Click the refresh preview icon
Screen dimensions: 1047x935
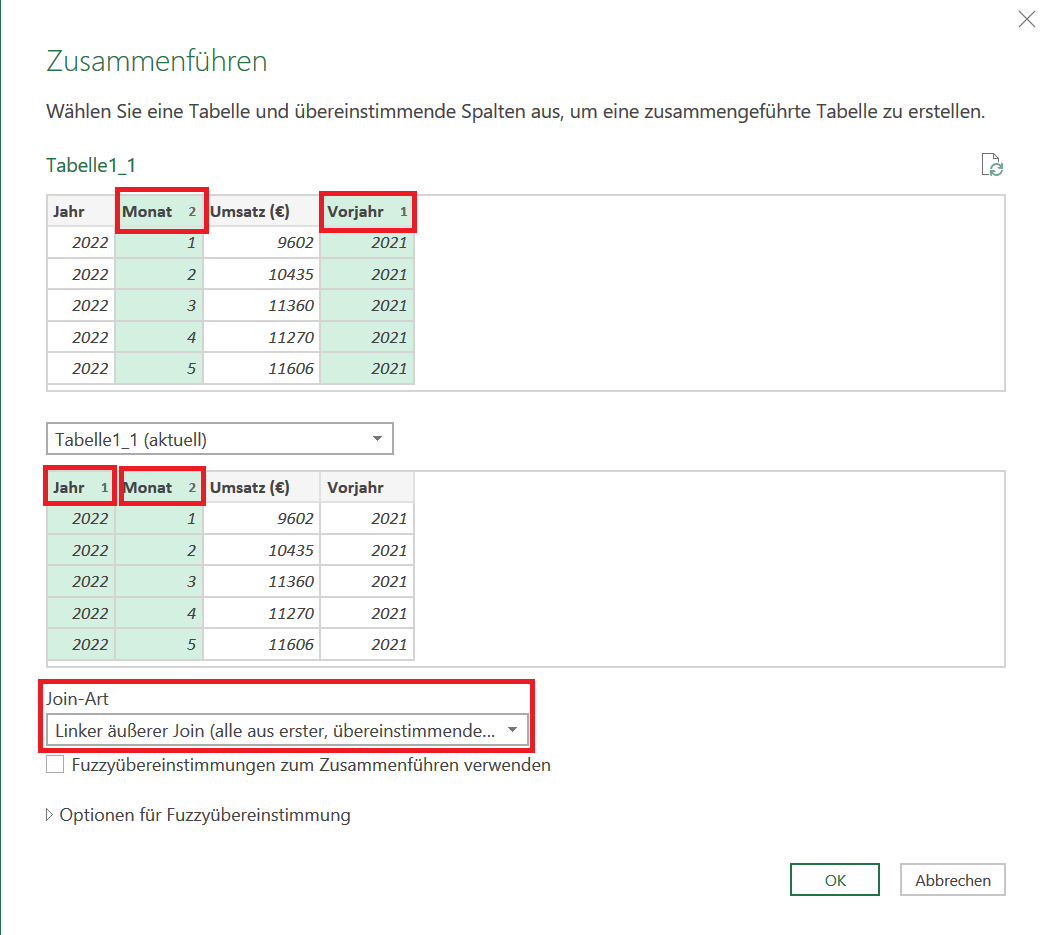pos(991,166)
